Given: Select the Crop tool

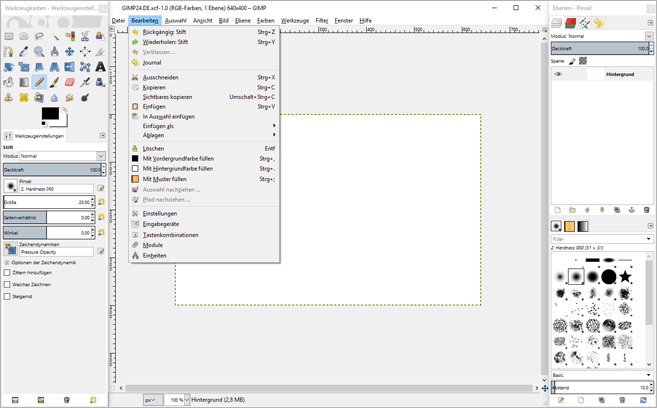Looking at the screenshot, I should coord(100,52).
